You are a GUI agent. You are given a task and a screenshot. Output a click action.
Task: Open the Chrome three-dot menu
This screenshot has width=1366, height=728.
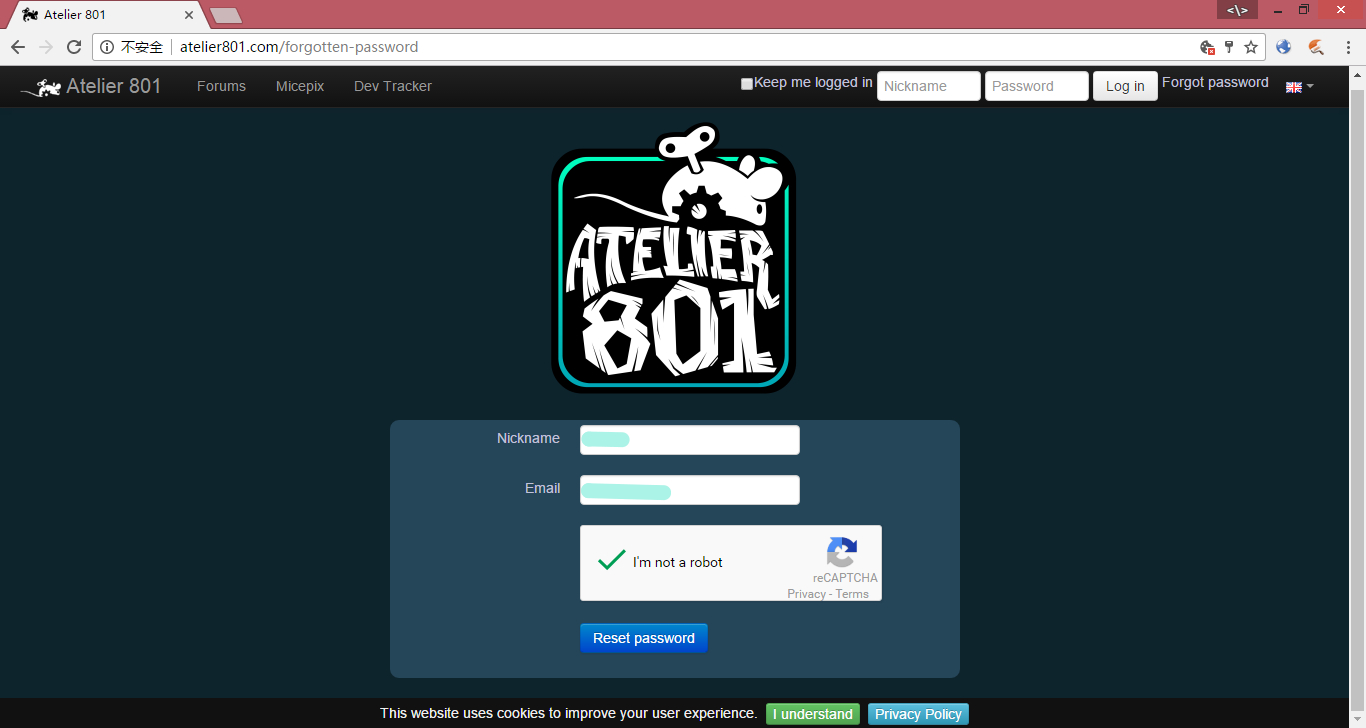tap(1347, 47)
